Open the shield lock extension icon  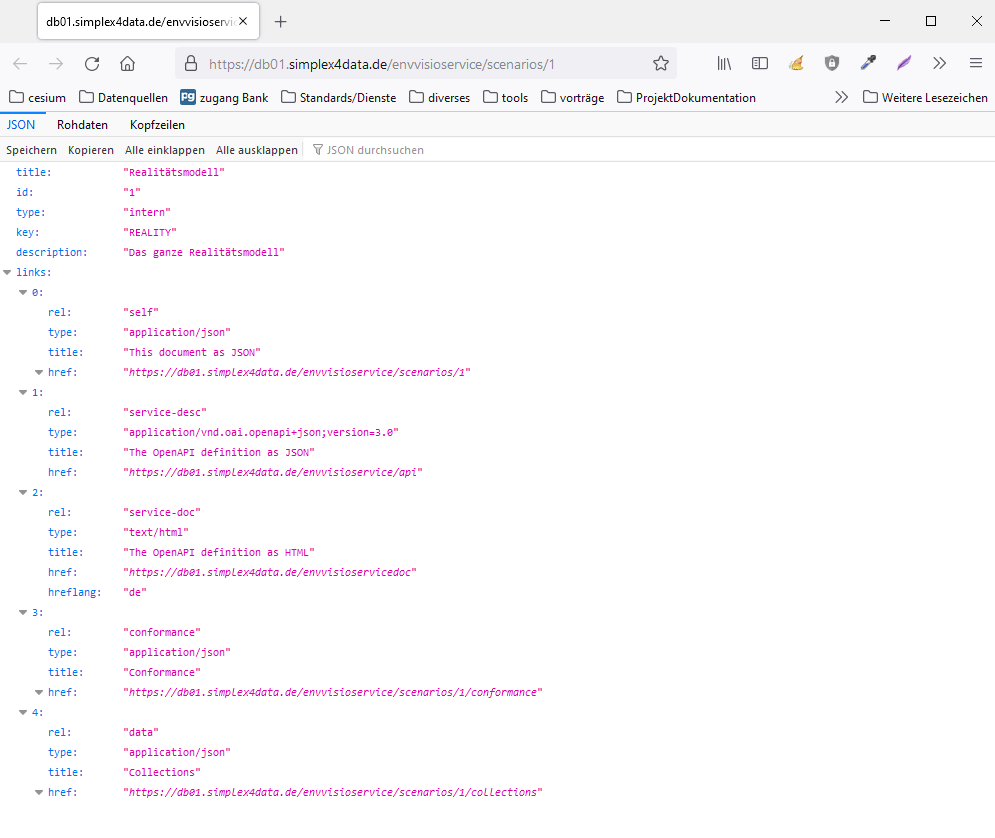pyautogui.click(x=832, y=64)
